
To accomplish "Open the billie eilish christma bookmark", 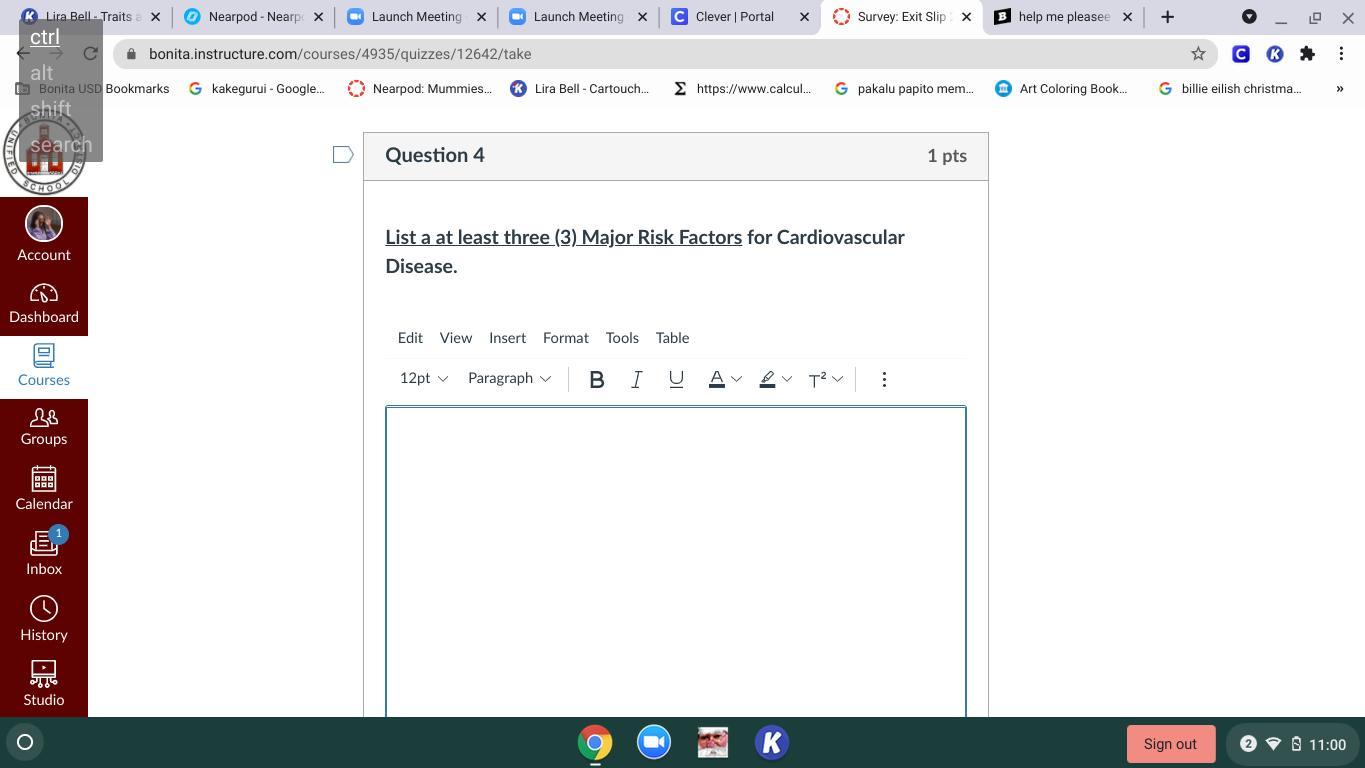I will click(1230, 89).
